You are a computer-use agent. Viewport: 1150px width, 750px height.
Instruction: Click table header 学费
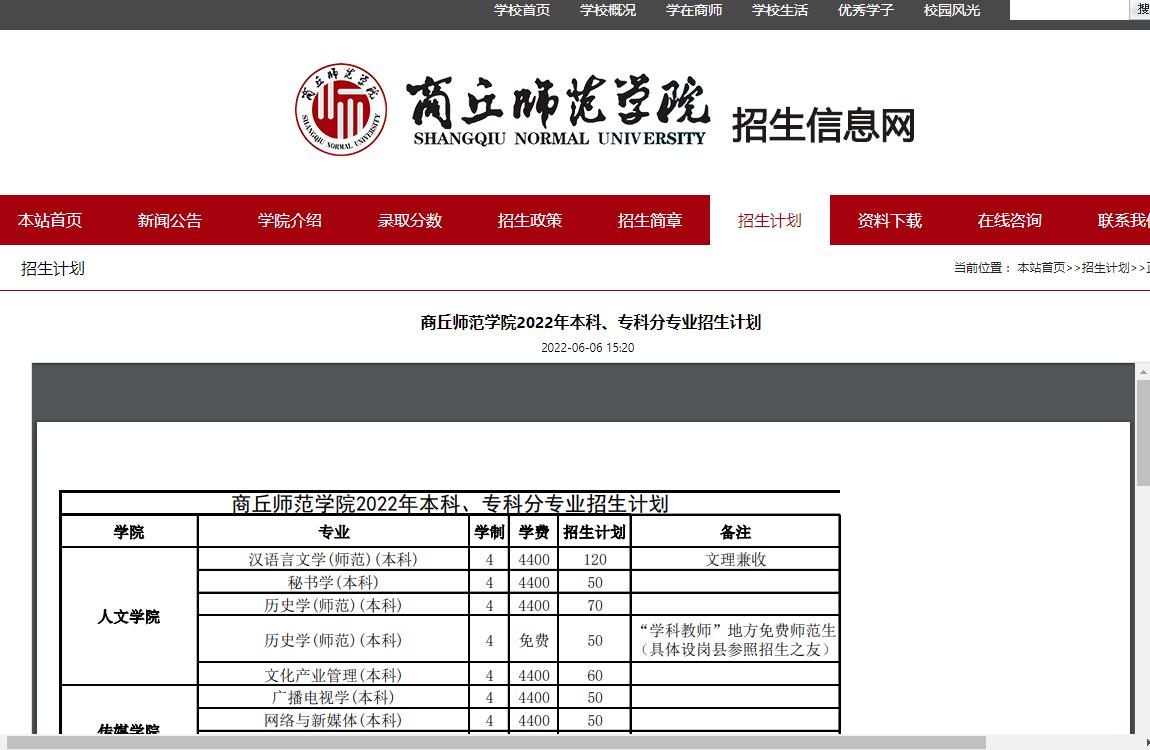click(534, 532)
